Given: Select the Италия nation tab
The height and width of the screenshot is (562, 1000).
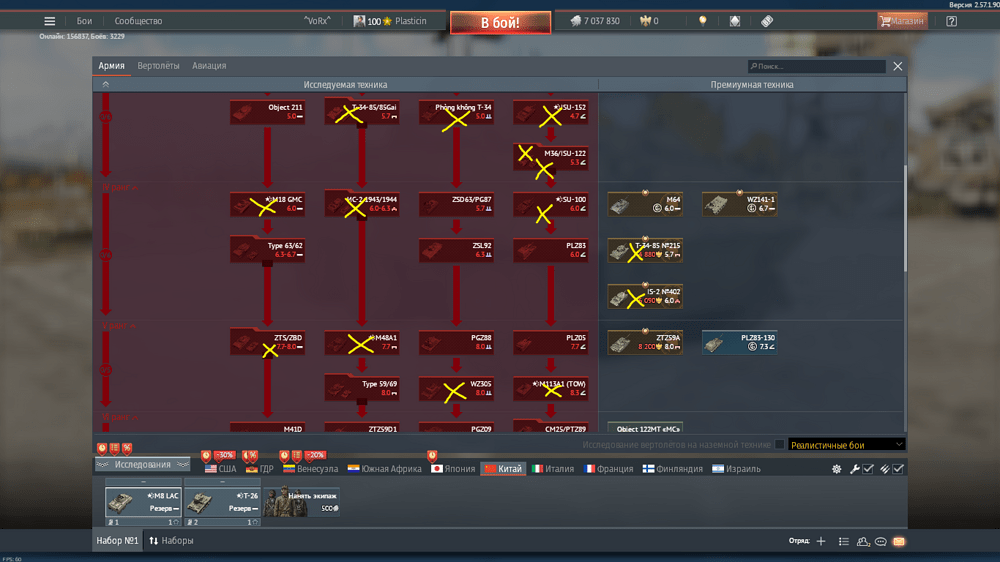Looking at the screenshot, I should (x=553, y=469).
